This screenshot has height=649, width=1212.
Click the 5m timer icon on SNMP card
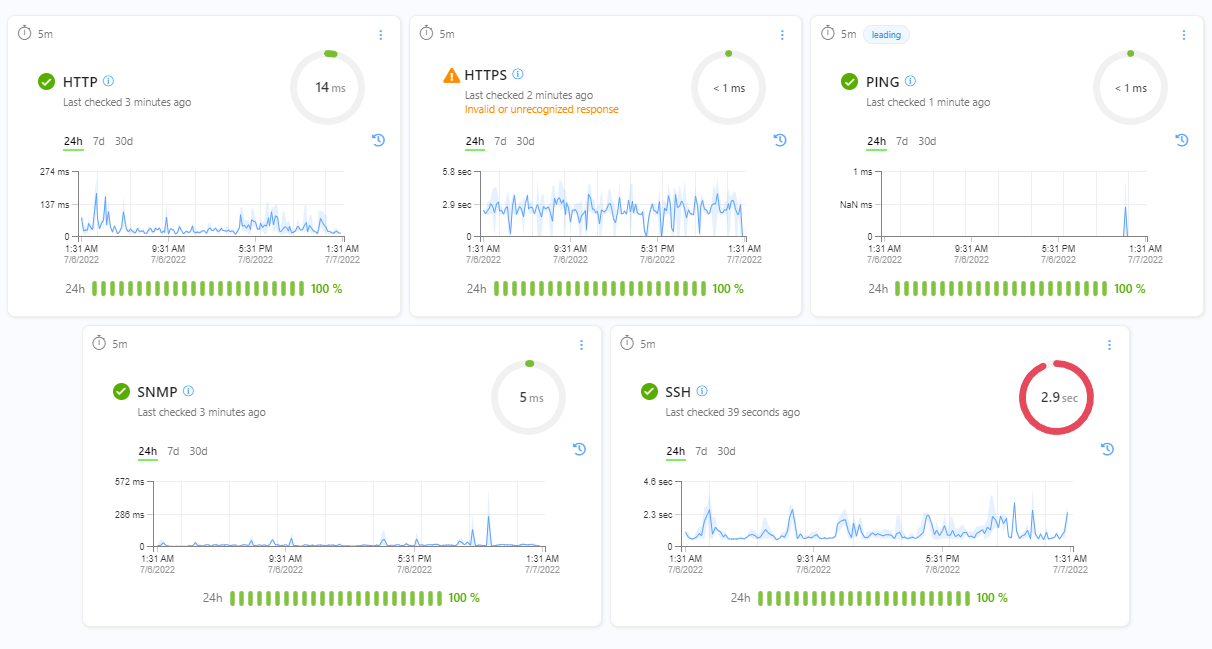pos(99,343)
